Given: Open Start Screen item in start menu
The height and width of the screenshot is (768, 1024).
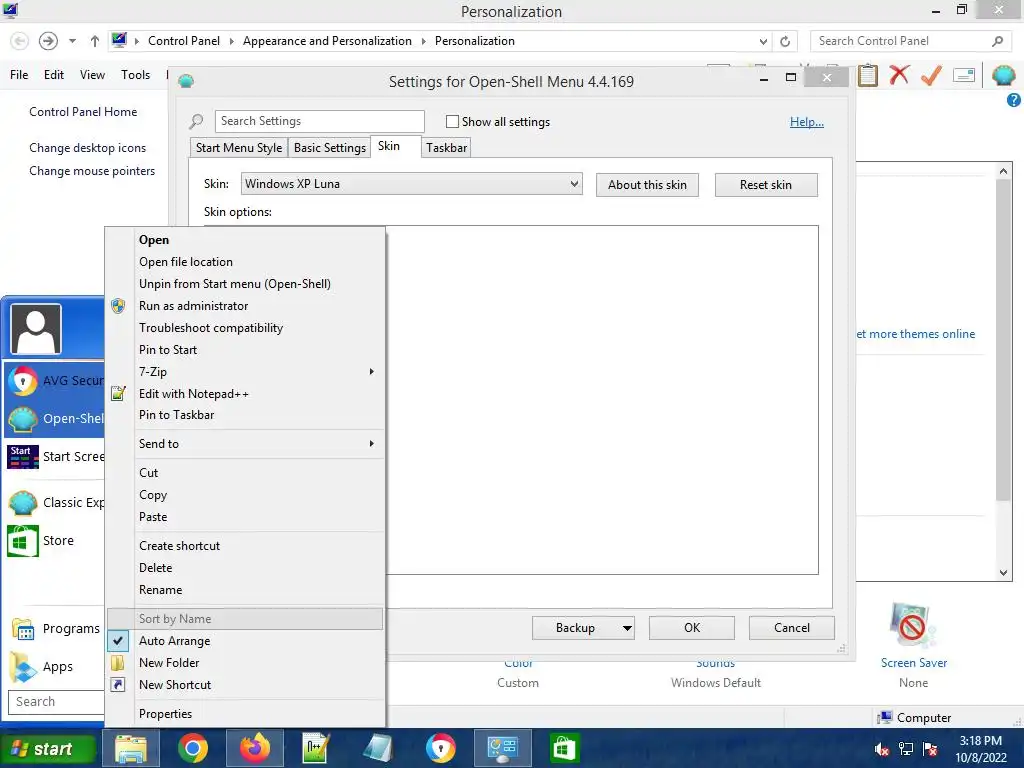Looking at the screenshot, I should (x=55, y=456).
